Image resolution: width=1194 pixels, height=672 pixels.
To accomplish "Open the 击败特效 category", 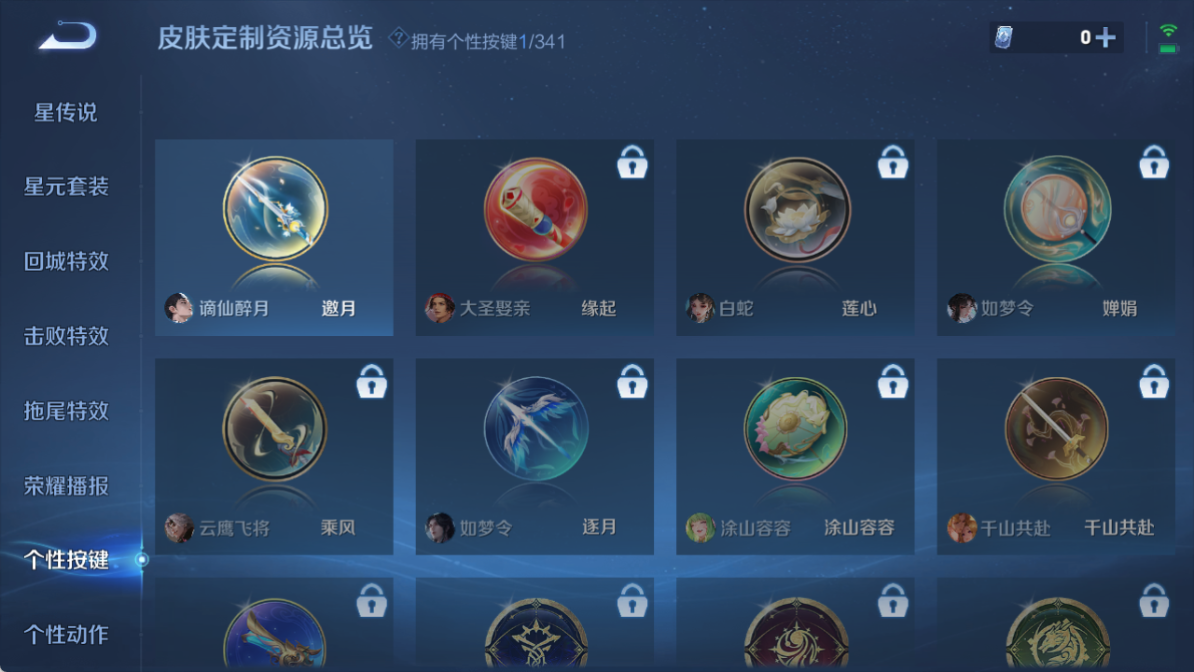I will (x=65, y=336).
